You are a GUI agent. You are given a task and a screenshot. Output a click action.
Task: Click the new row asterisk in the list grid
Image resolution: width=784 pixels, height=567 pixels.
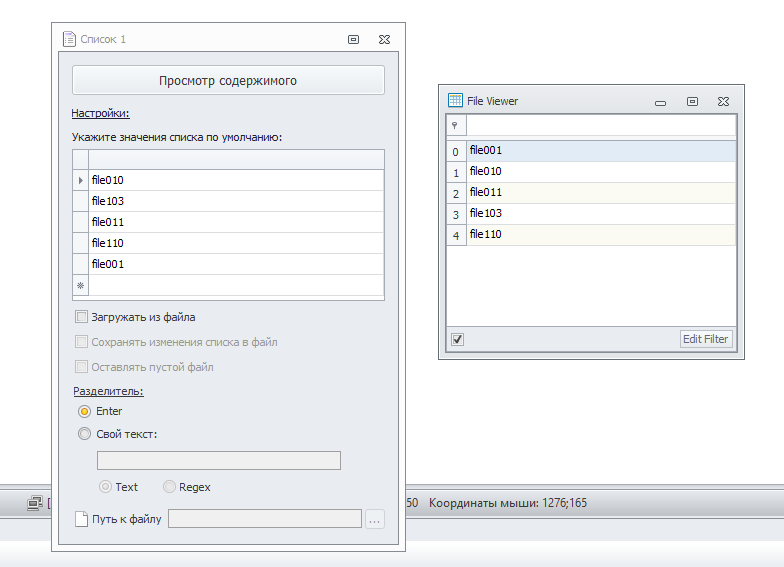[x=81, y=285]
